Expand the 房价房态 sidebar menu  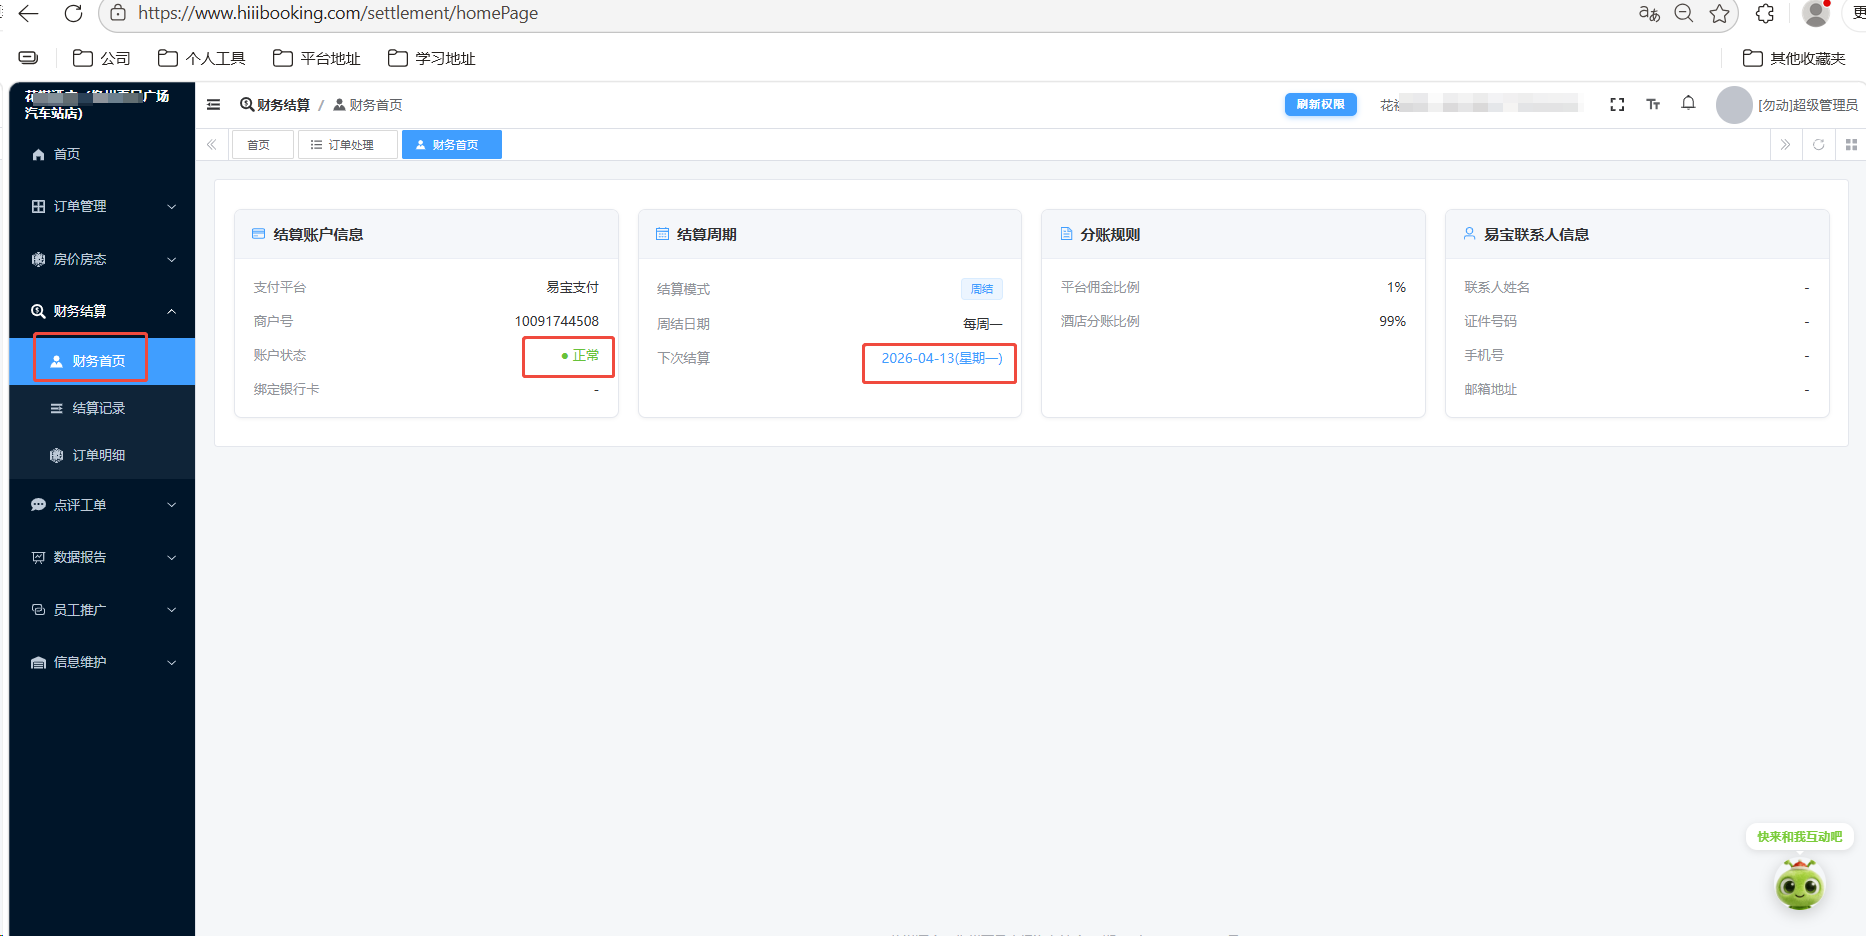pyautogui.click(x=100, y=259)
